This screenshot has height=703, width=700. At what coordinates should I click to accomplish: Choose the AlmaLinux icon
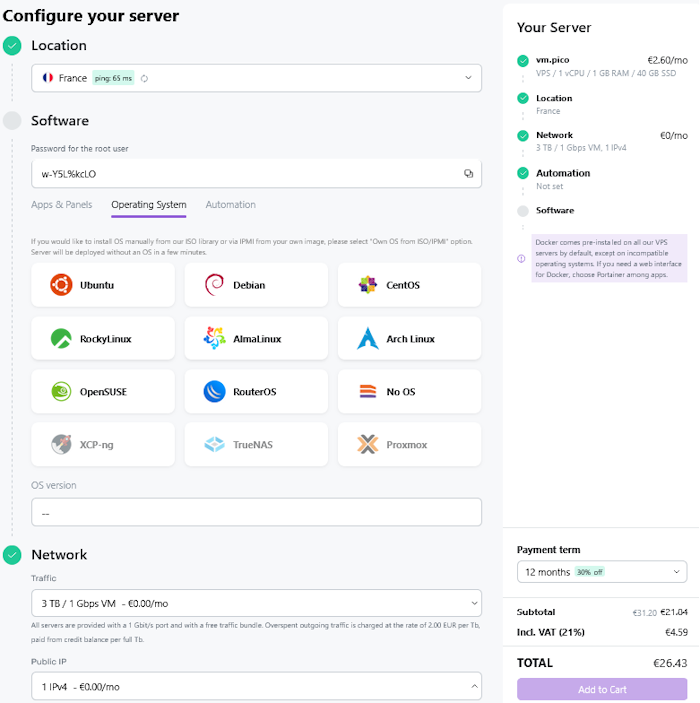click(214, 339)
